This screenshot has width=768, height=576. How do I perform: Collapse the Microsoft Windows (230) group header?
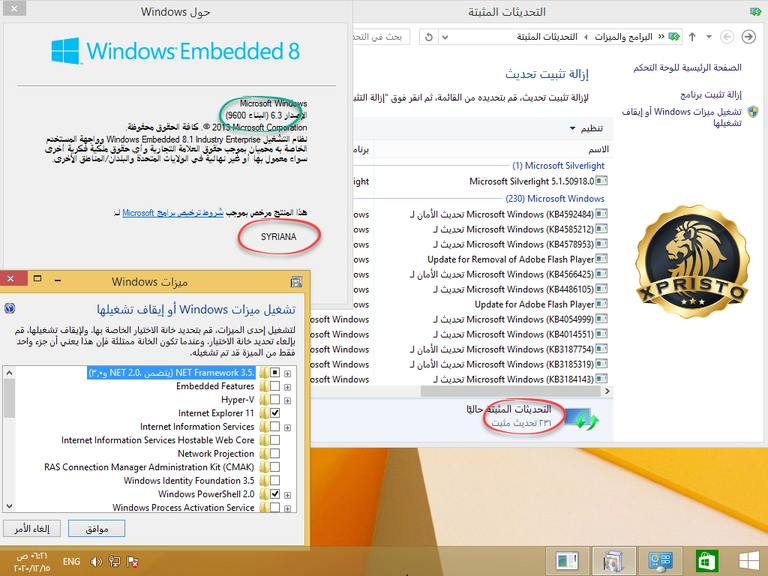tap(555, 198)
